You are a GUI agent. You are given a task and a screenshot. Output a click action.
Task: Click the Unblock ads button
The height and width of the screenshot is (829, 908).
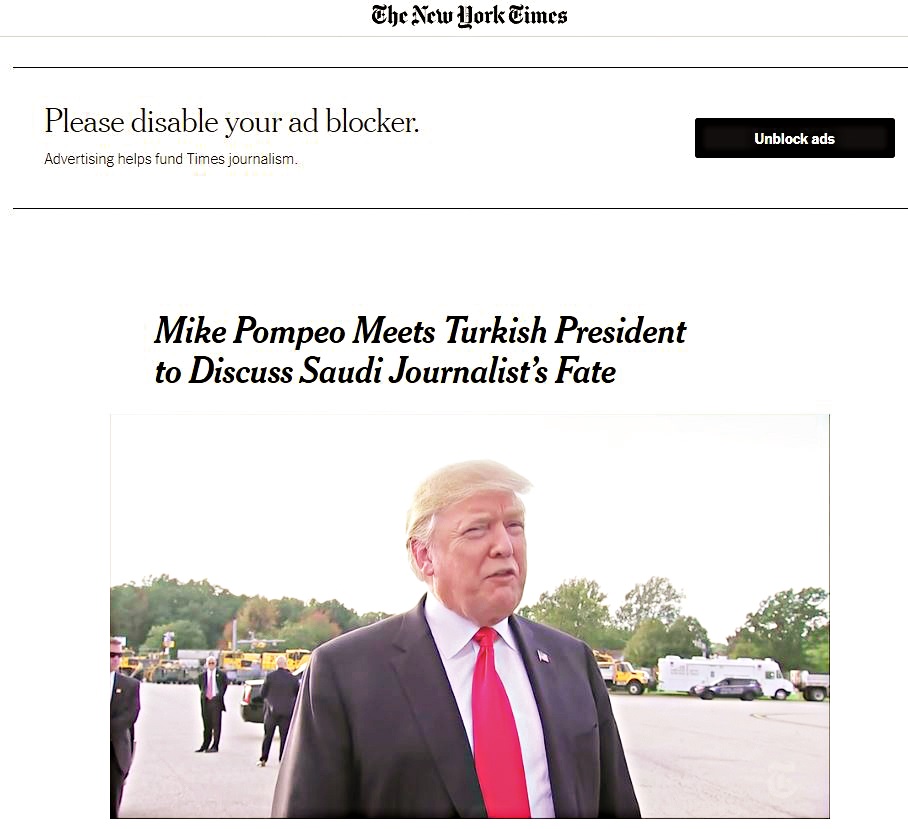point(794,138)
